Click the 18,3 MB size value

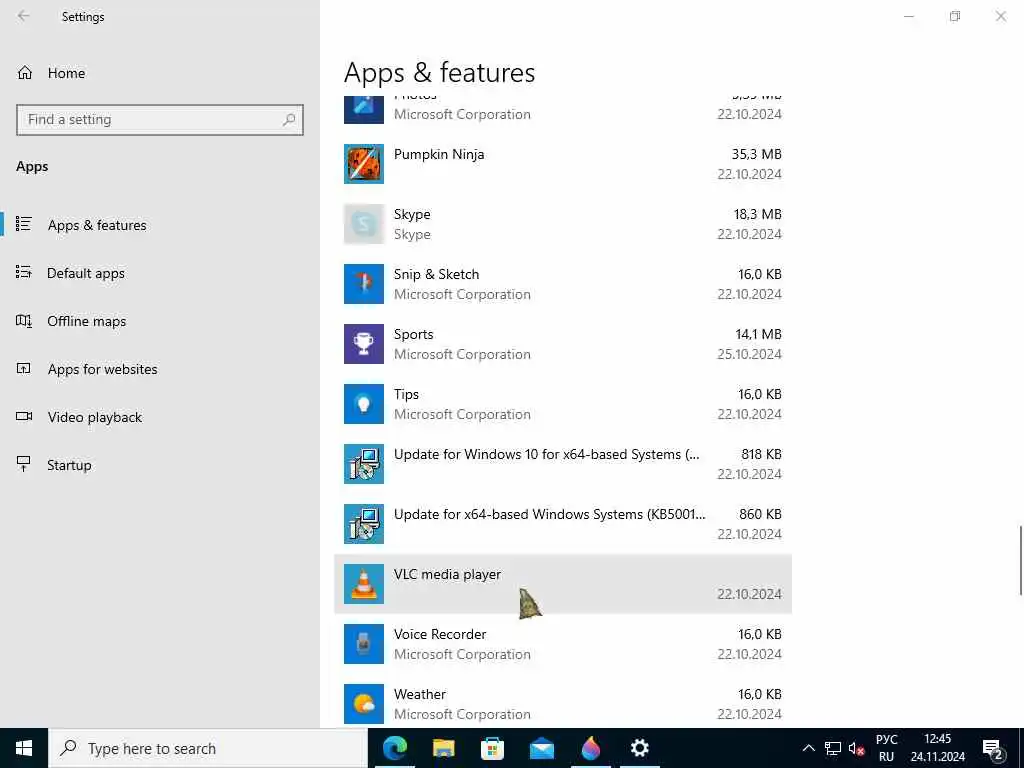(758, 214)
